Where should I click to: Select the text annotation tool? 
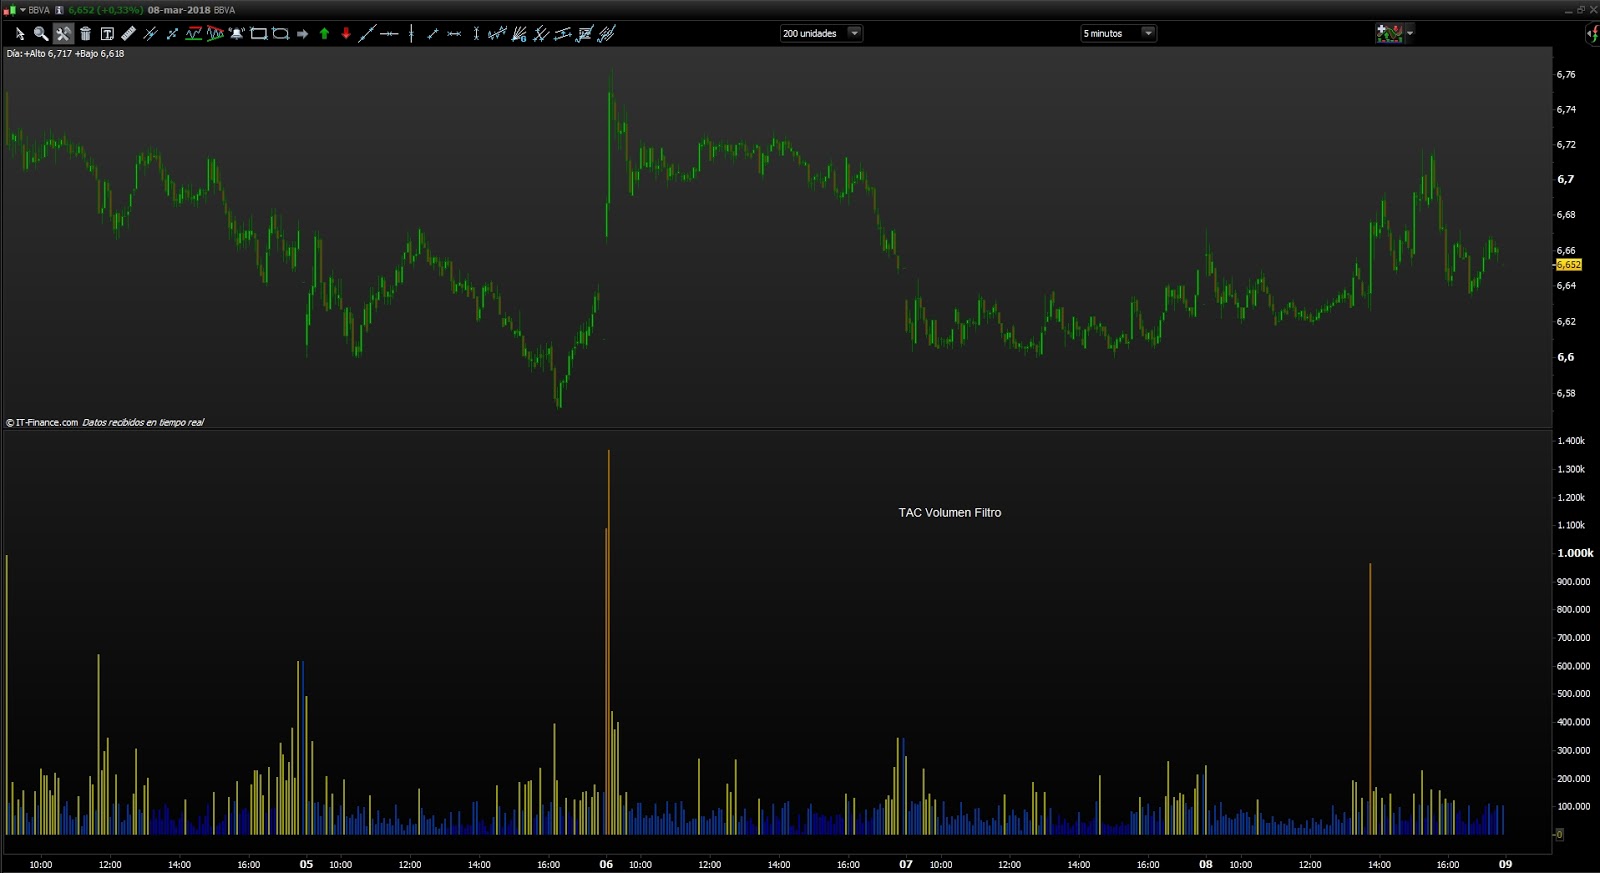107,34
